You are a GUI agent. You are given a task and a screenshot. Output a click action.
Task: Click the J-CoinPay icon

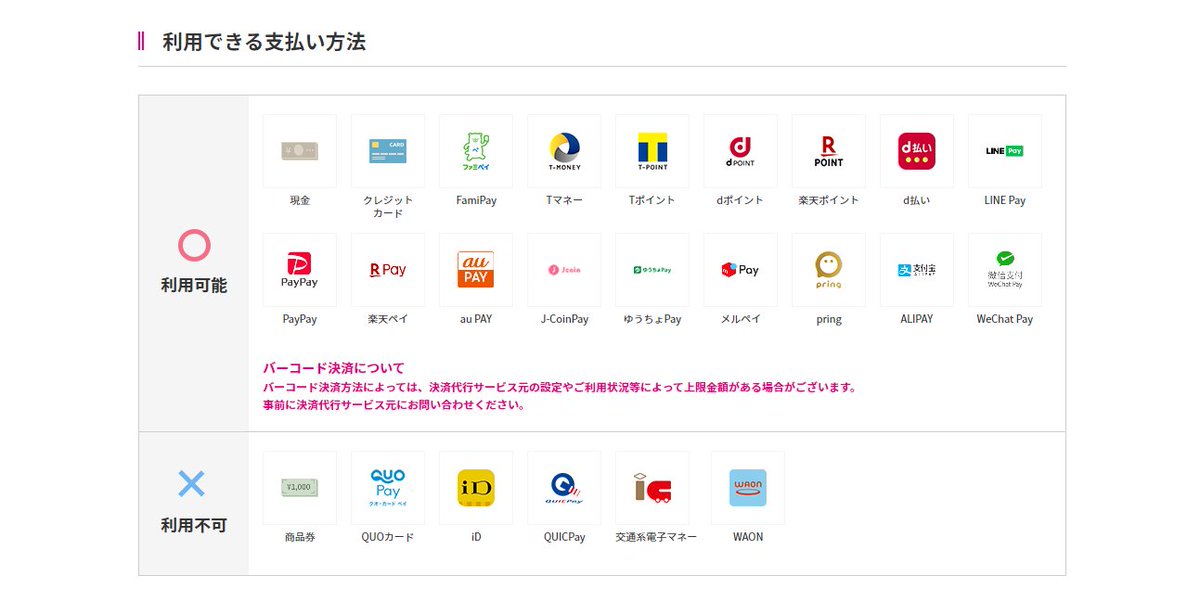tap(564, 270)
